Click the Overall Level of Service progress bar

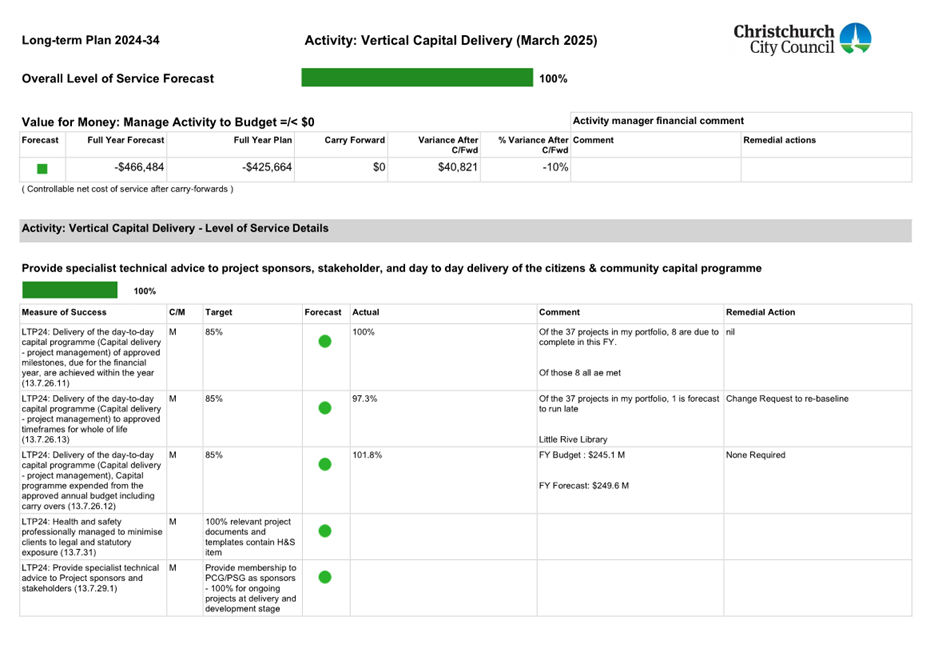pos(417,77)
